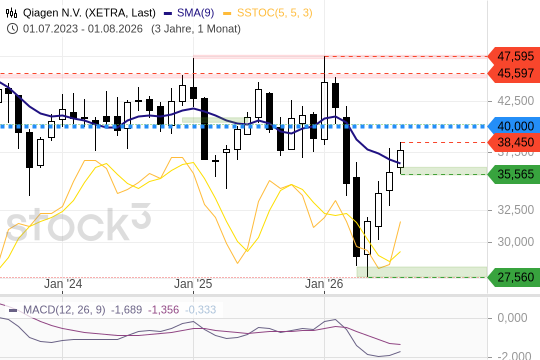Image resolution: width=540 pixels, height=360 pixels.
Task: Click the 0,000 MACD axis label
Action: [512, 318]
